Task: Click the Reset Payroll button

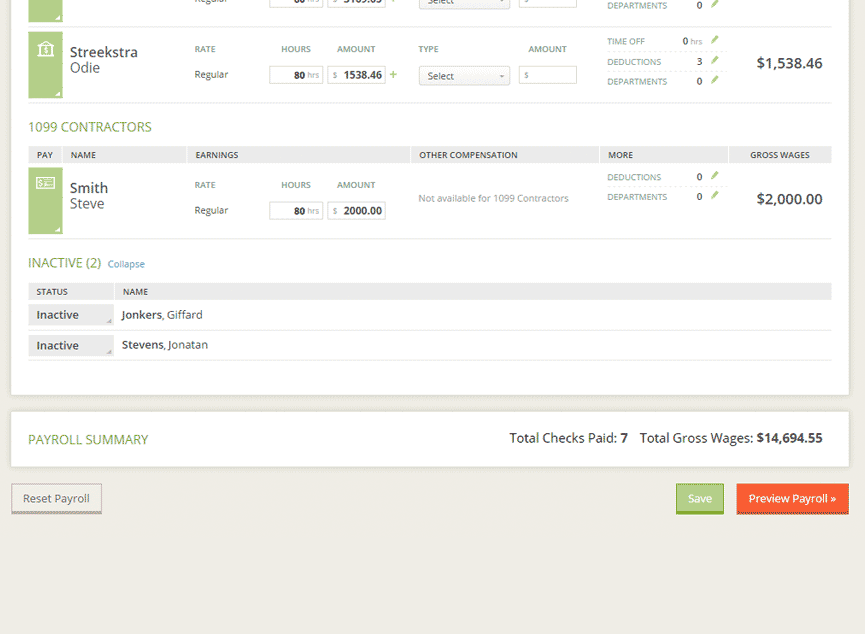Action: 56,498
